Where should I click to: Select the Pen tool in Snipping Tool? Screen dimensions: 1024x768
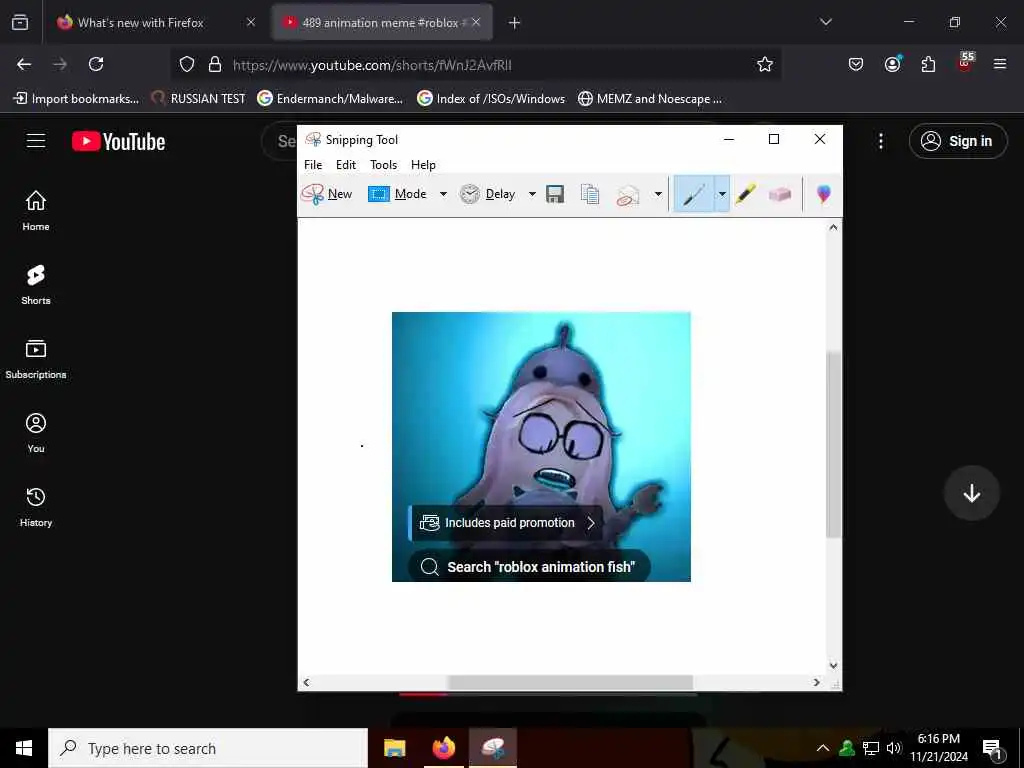(x=694, y=194)
